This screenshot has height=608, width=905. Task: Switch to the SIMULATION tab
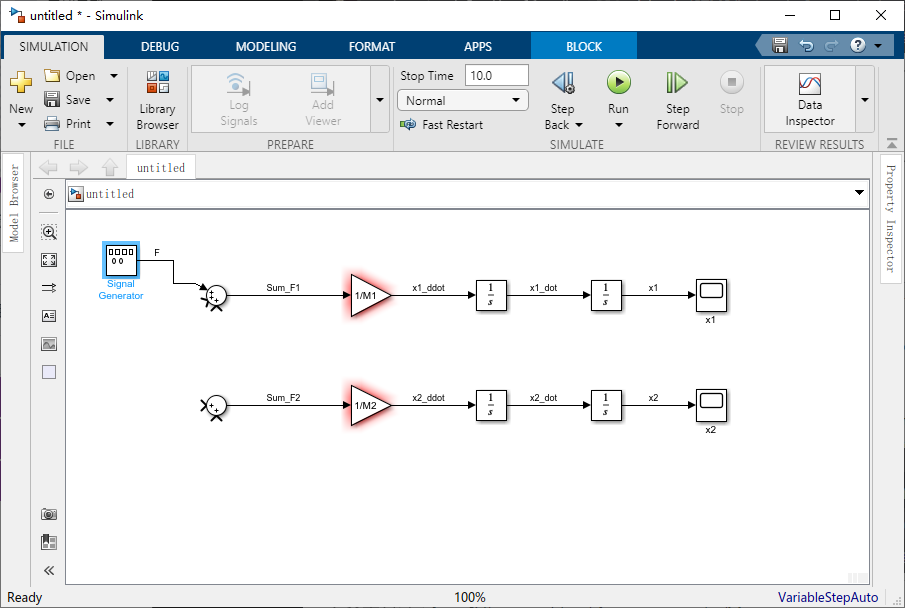coord(54,47)
